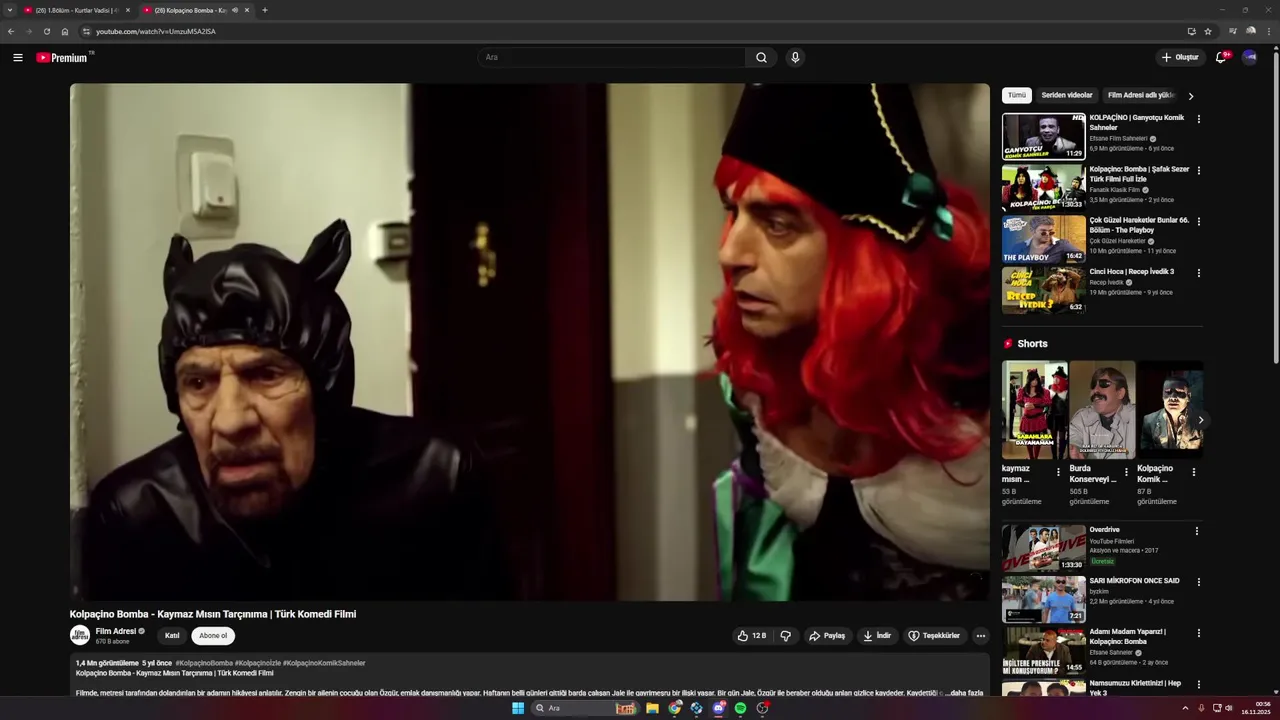
Task: Open Ganyotçu Komik Sahneler thumbnail
Action: pyautogui.click(x=1044, y=136)
